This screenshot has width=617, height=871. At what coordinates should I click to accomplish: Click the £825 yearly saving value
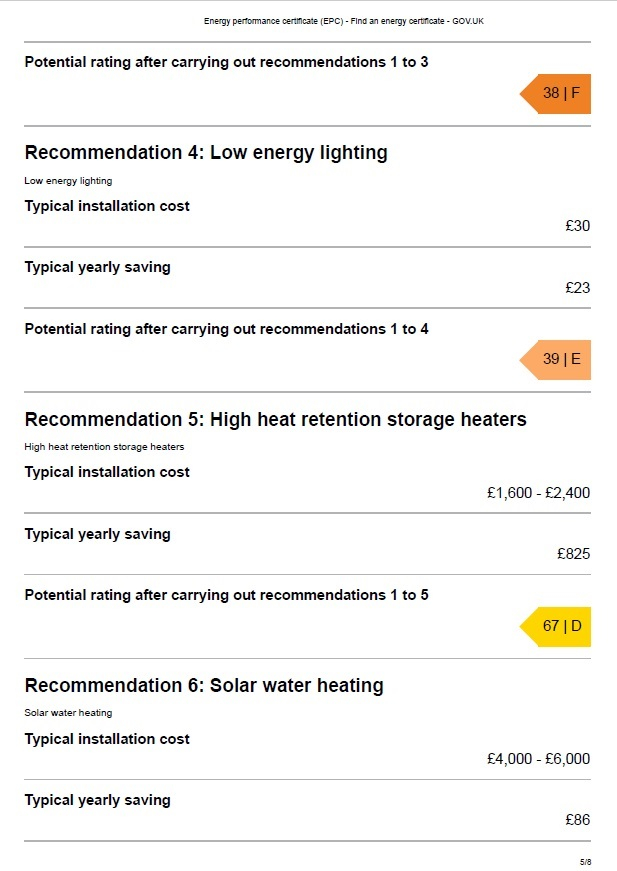pos(574,554)
